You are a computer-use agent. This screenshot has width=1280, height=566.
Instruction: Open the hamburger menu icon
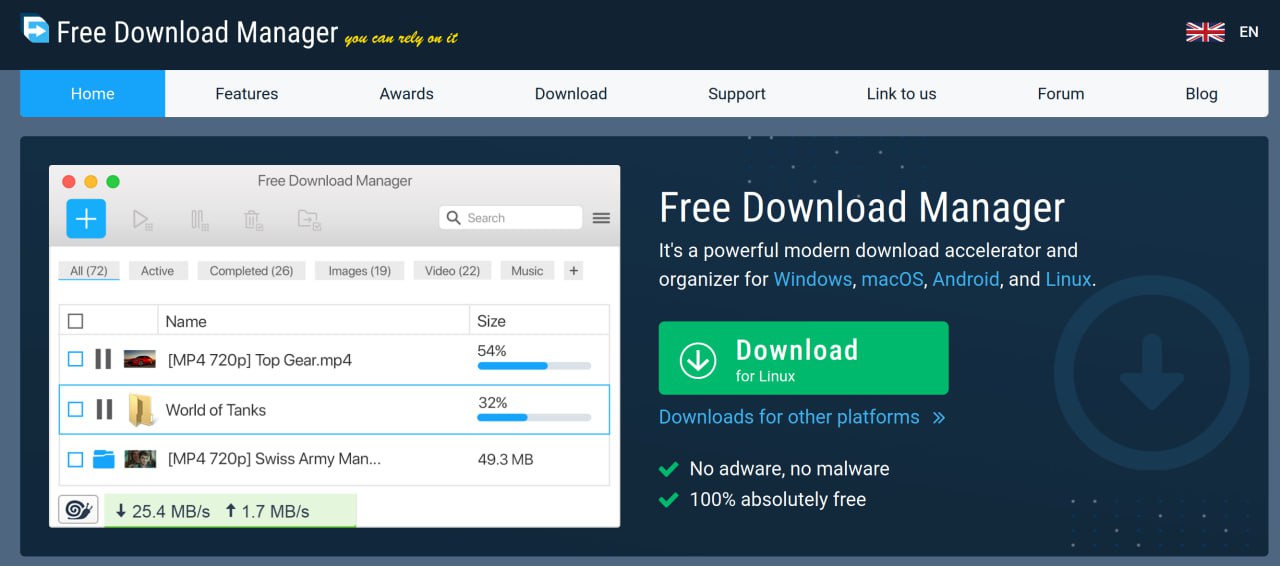pos(601,218)
